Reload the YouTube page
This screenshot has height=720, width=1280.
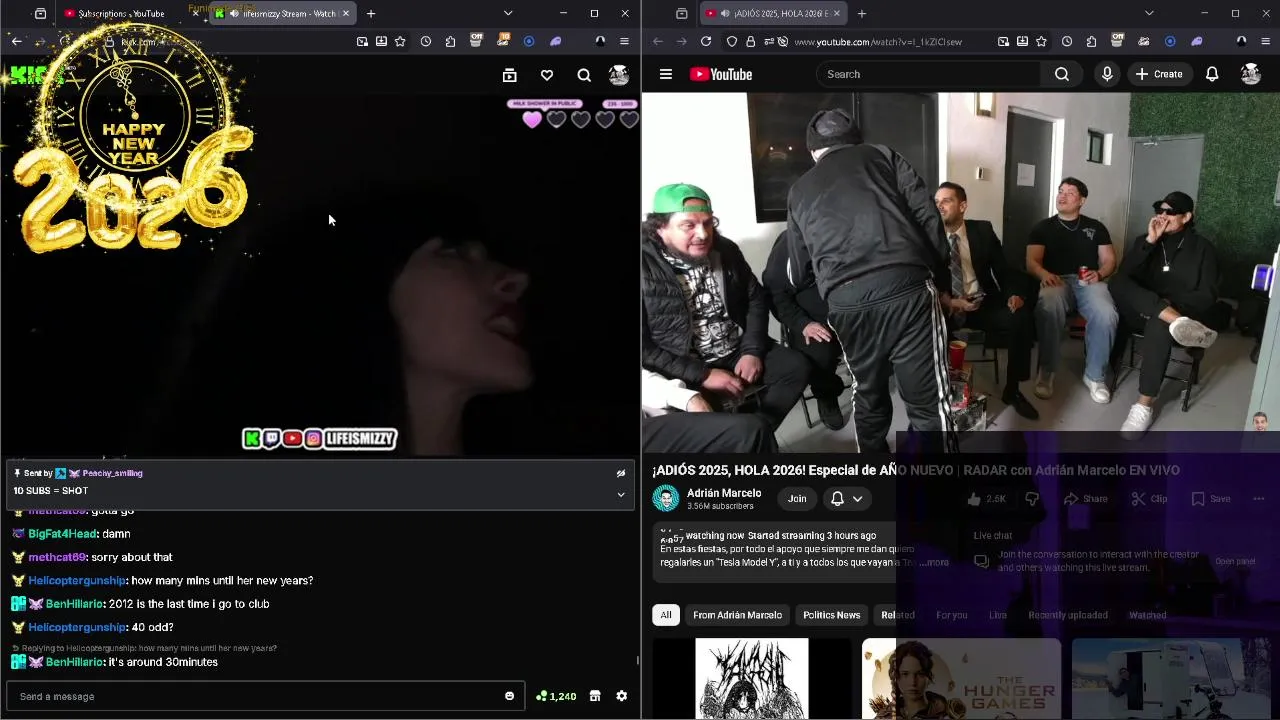(x=706, y=41)
